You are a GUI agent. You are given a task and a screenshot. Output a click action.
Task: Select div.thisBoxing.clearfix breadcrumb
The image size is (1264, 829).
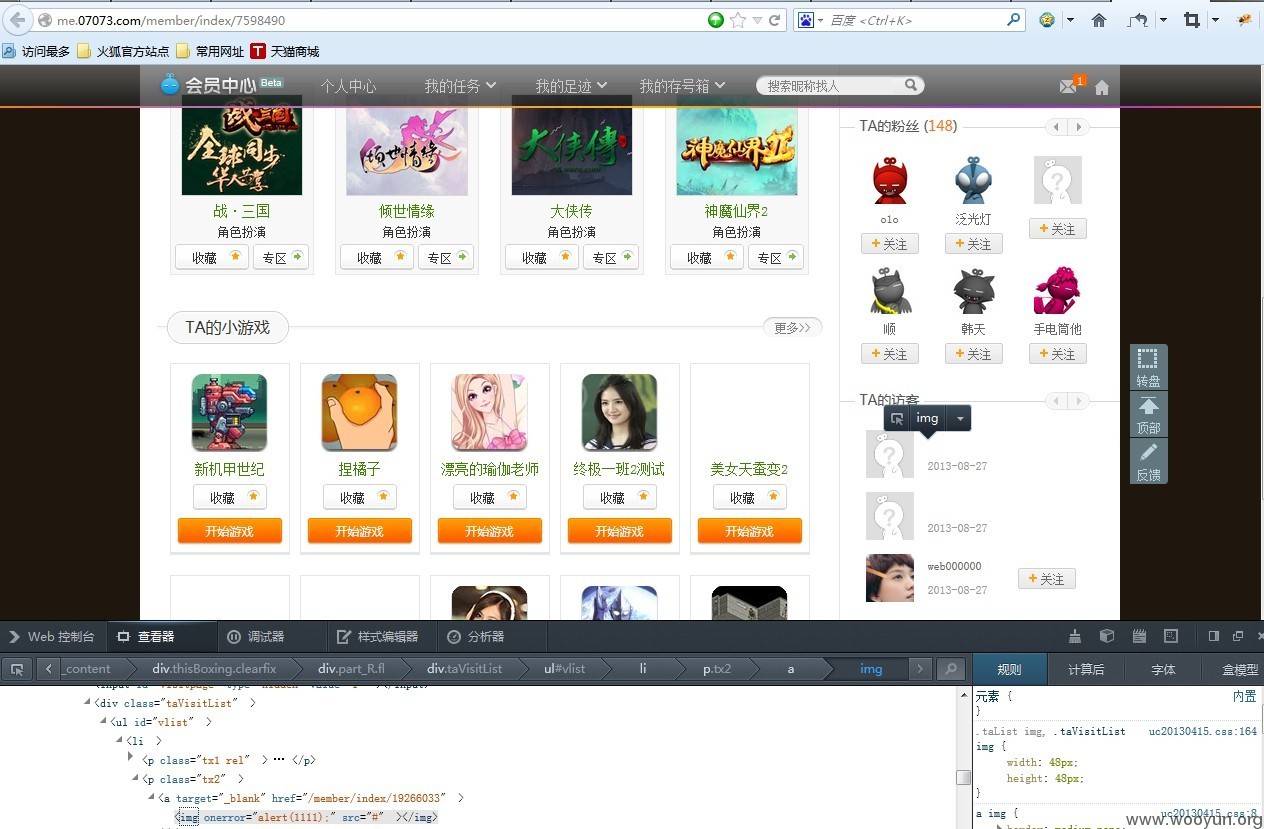(x=214, y=669)
